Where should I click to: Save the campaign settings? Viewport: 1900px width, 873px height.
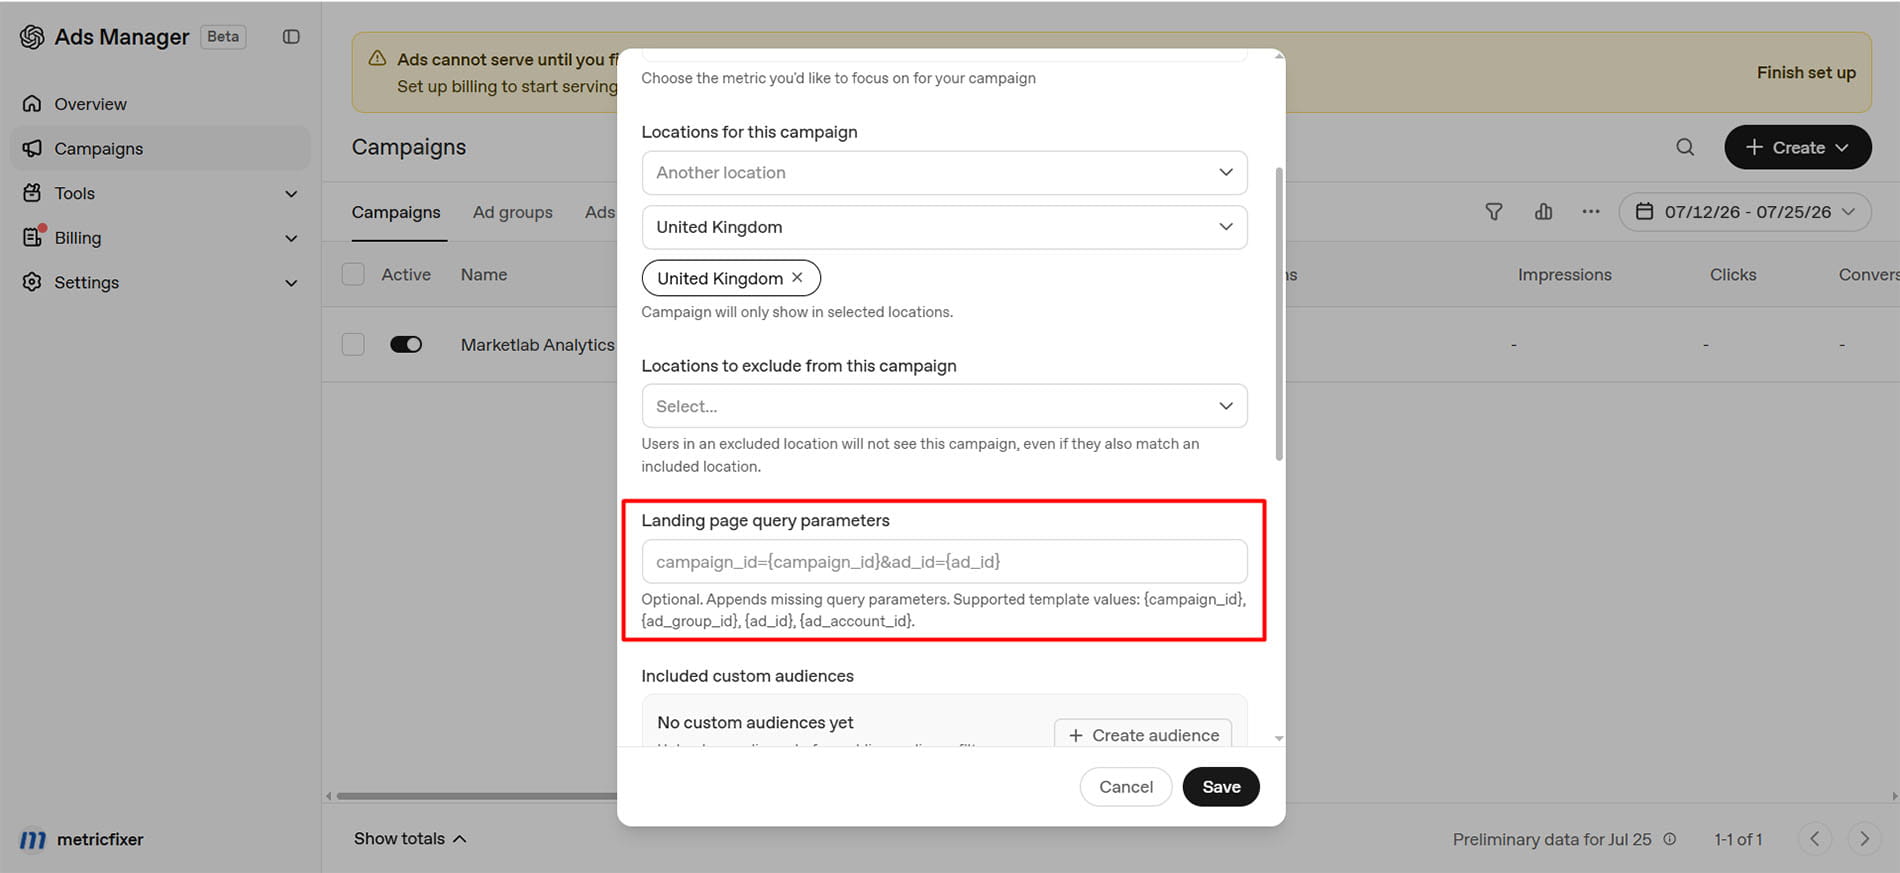(1221, 787)
